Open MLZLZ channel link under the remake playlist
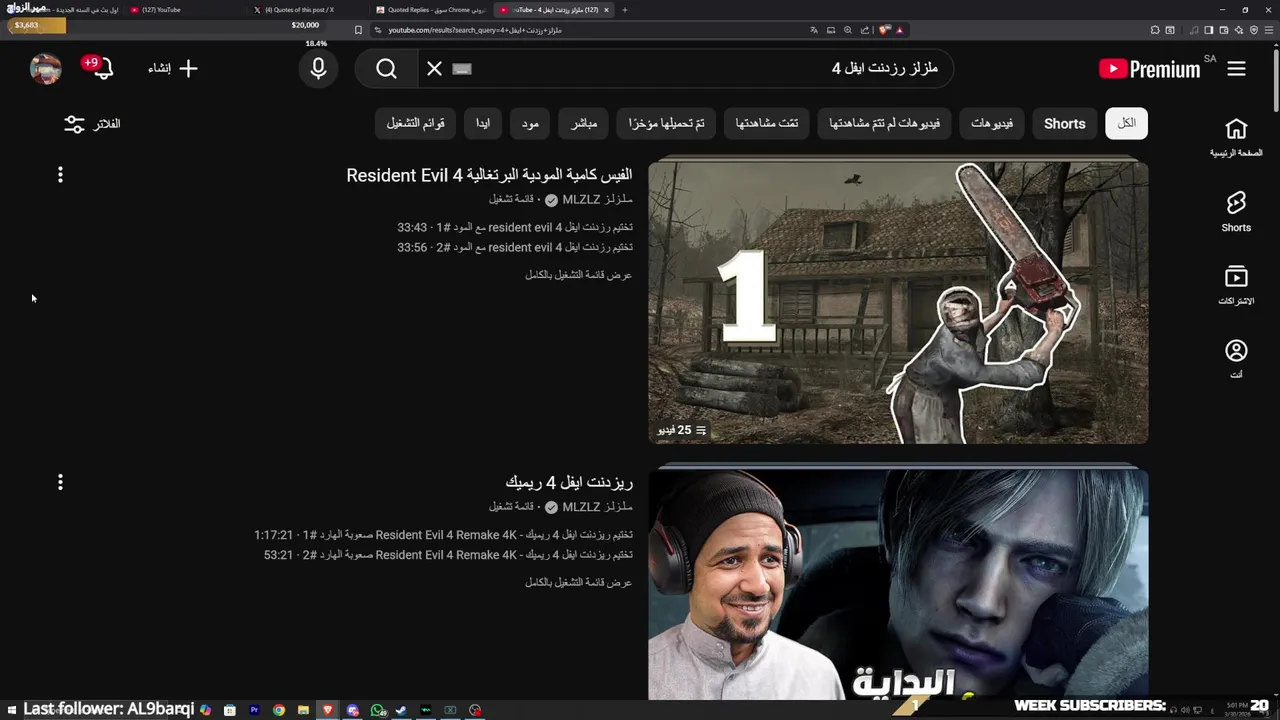Screen dimensions: 1280x720 [x=597, y=507]
